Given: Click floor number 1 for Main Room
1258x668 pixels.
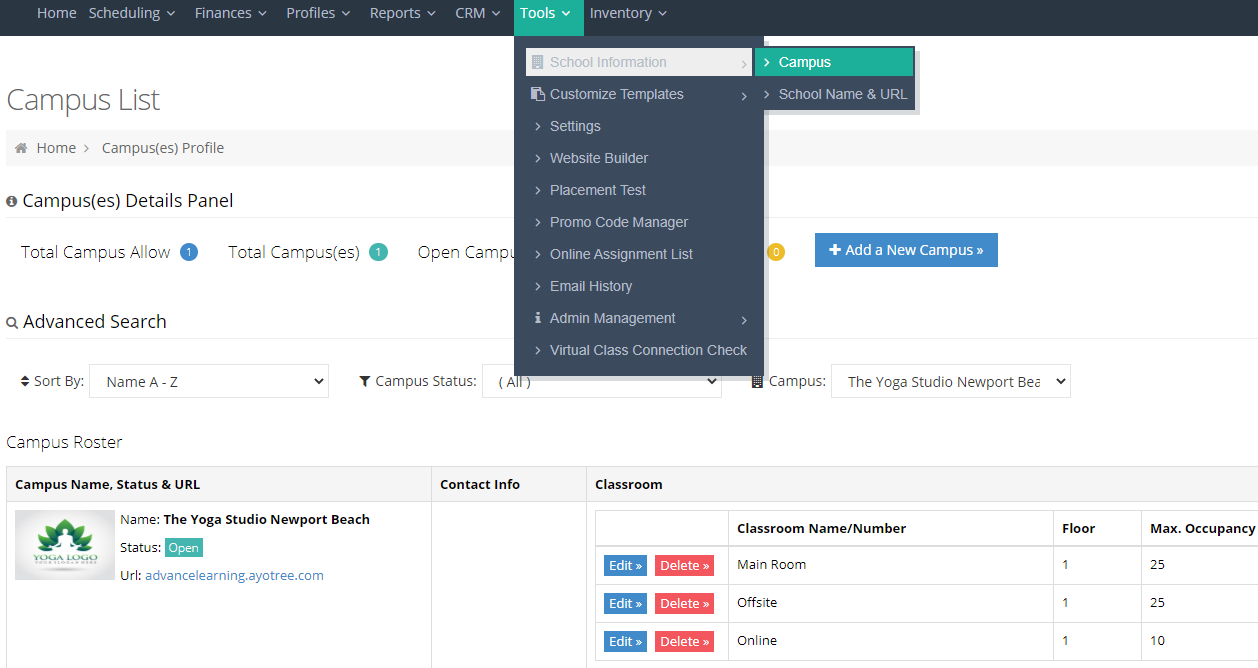Looking at the screenshot, I should [x=1065, y=565].
